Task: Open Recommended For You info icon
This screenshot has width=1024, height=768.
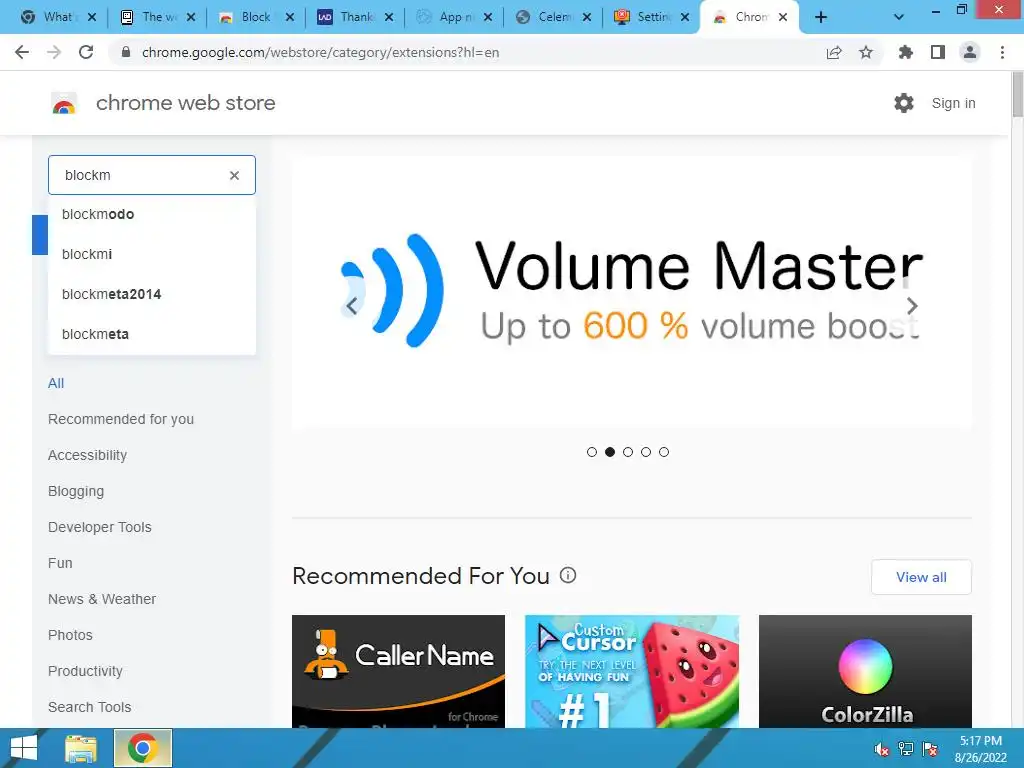Action: 568,575
